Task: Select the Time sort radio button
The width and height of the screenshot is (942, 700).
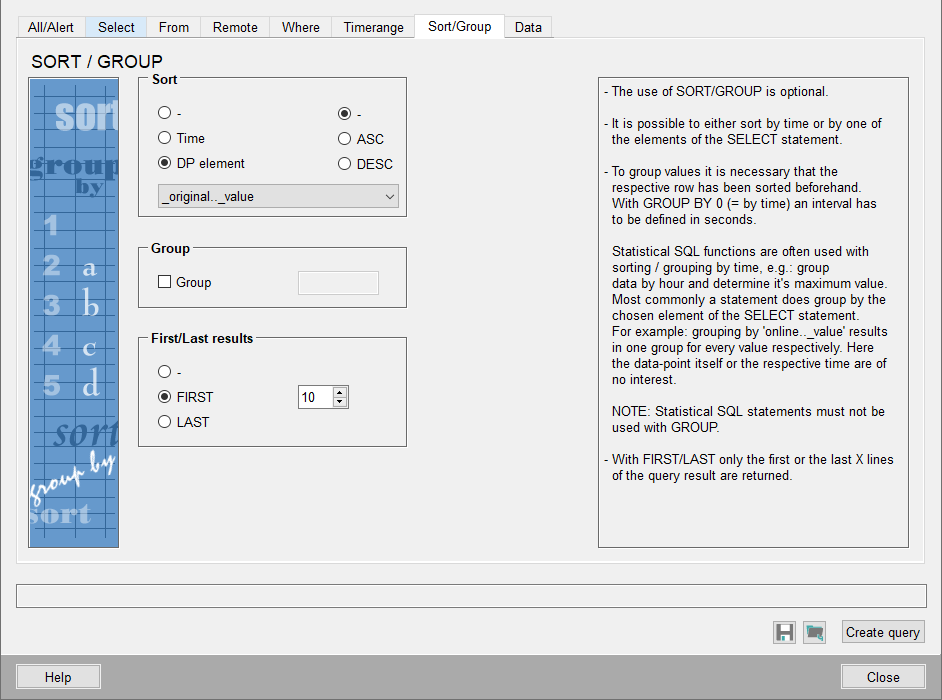Action: (165, 138)
